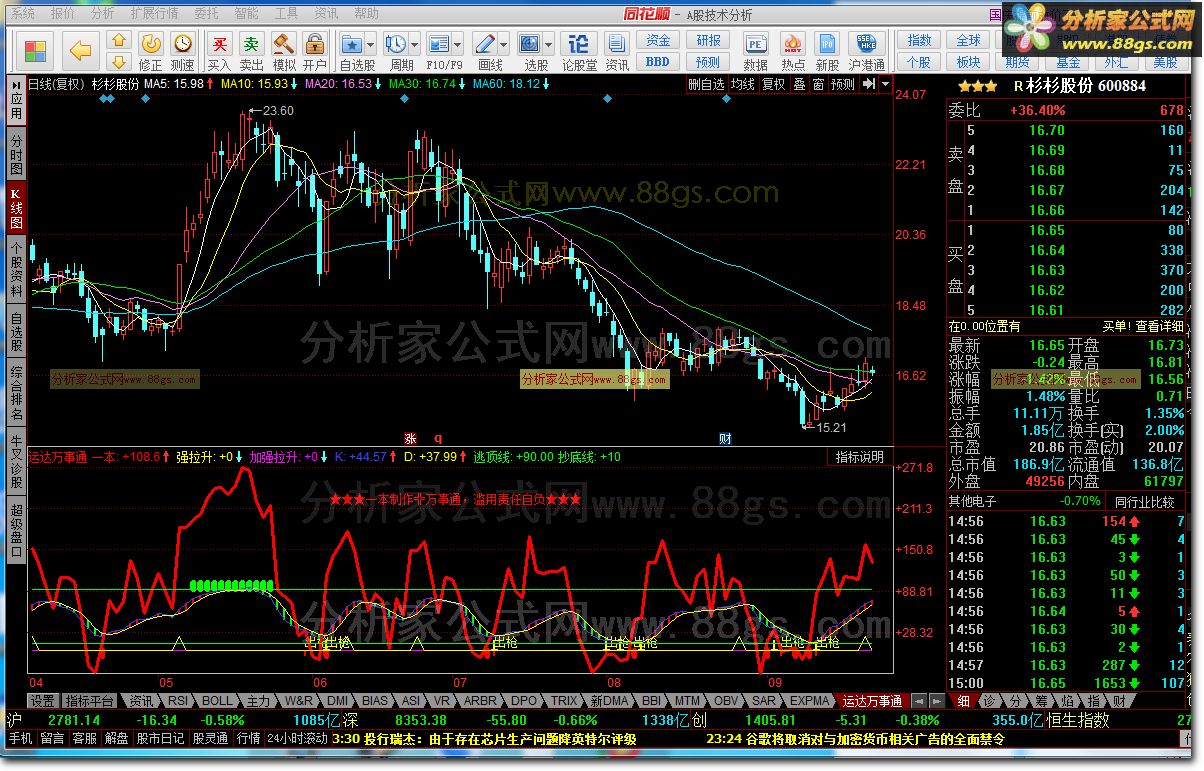This screenshot has height=771, width=1204.
Task: Open the 模拟 simulated trading gavel icon
Action: pos(284,50)
